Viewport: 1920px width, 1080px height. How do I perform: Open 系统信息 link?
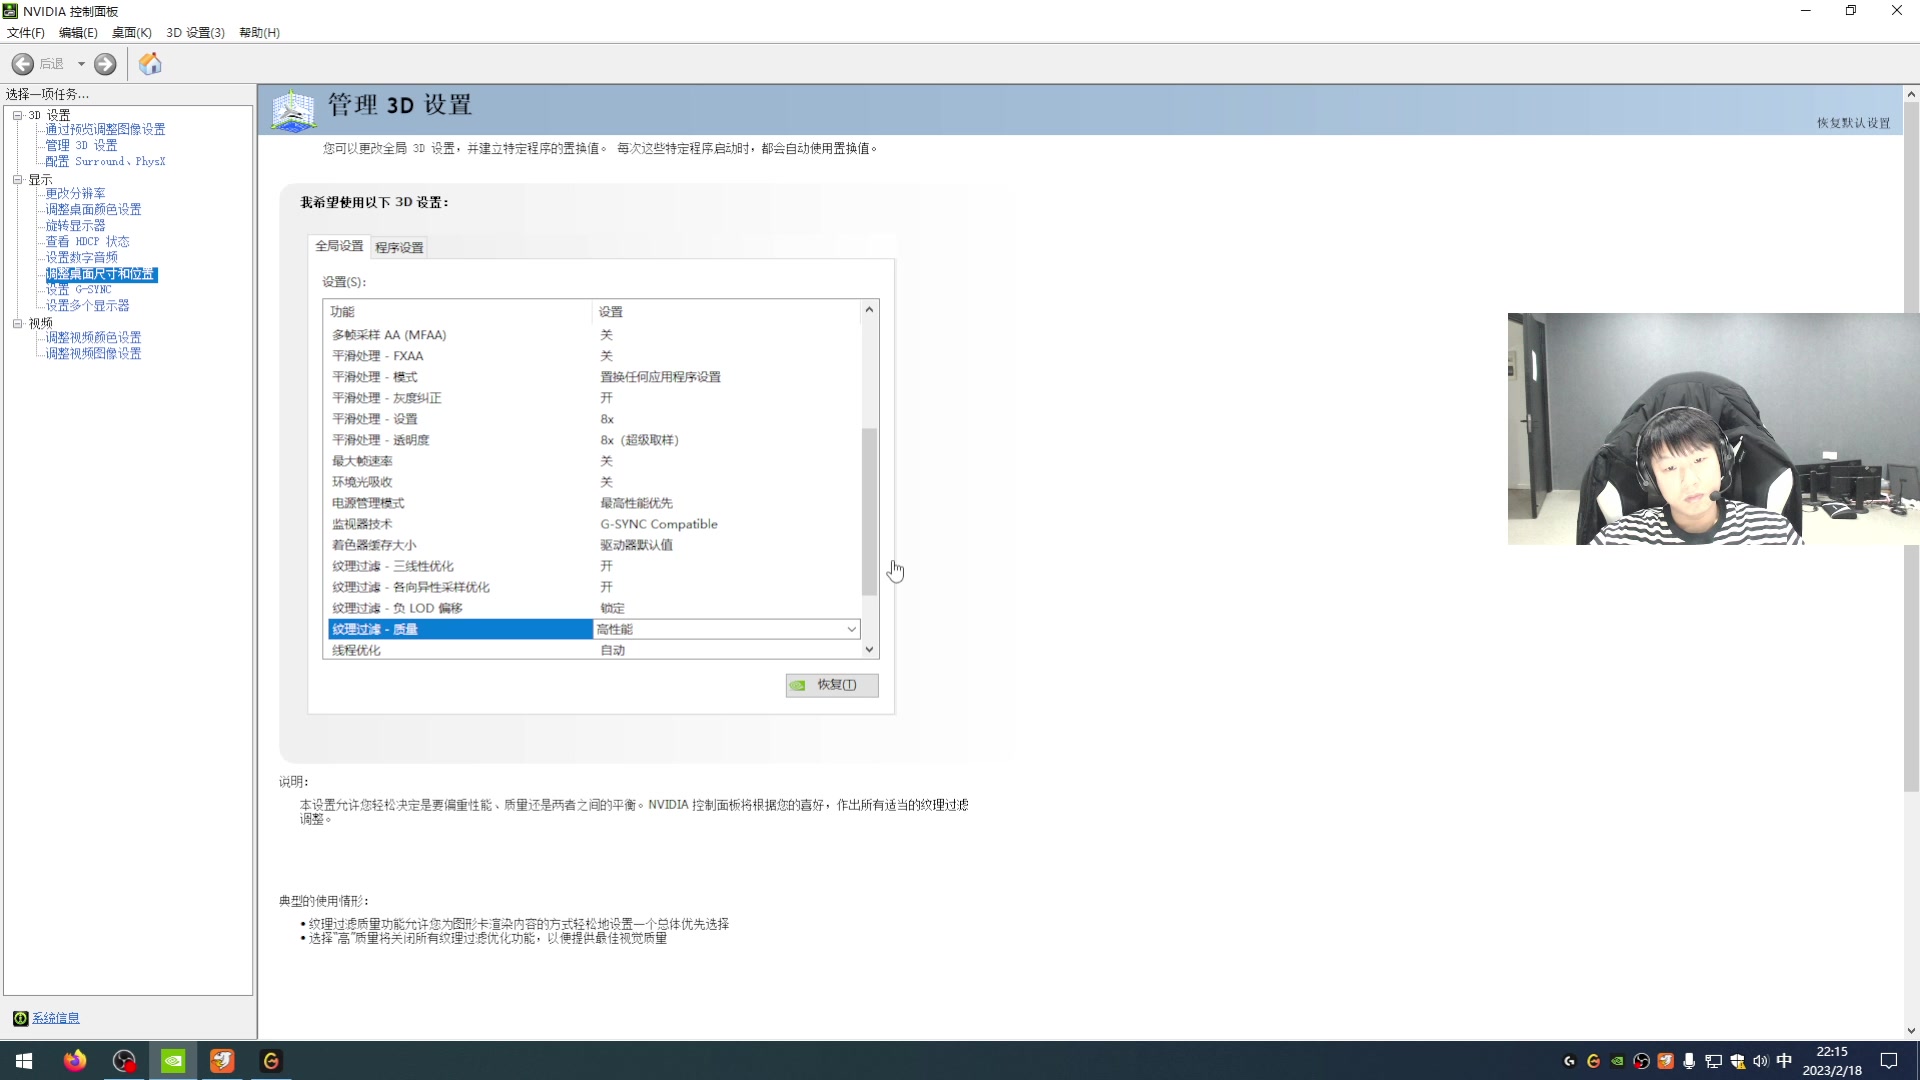56,1018
